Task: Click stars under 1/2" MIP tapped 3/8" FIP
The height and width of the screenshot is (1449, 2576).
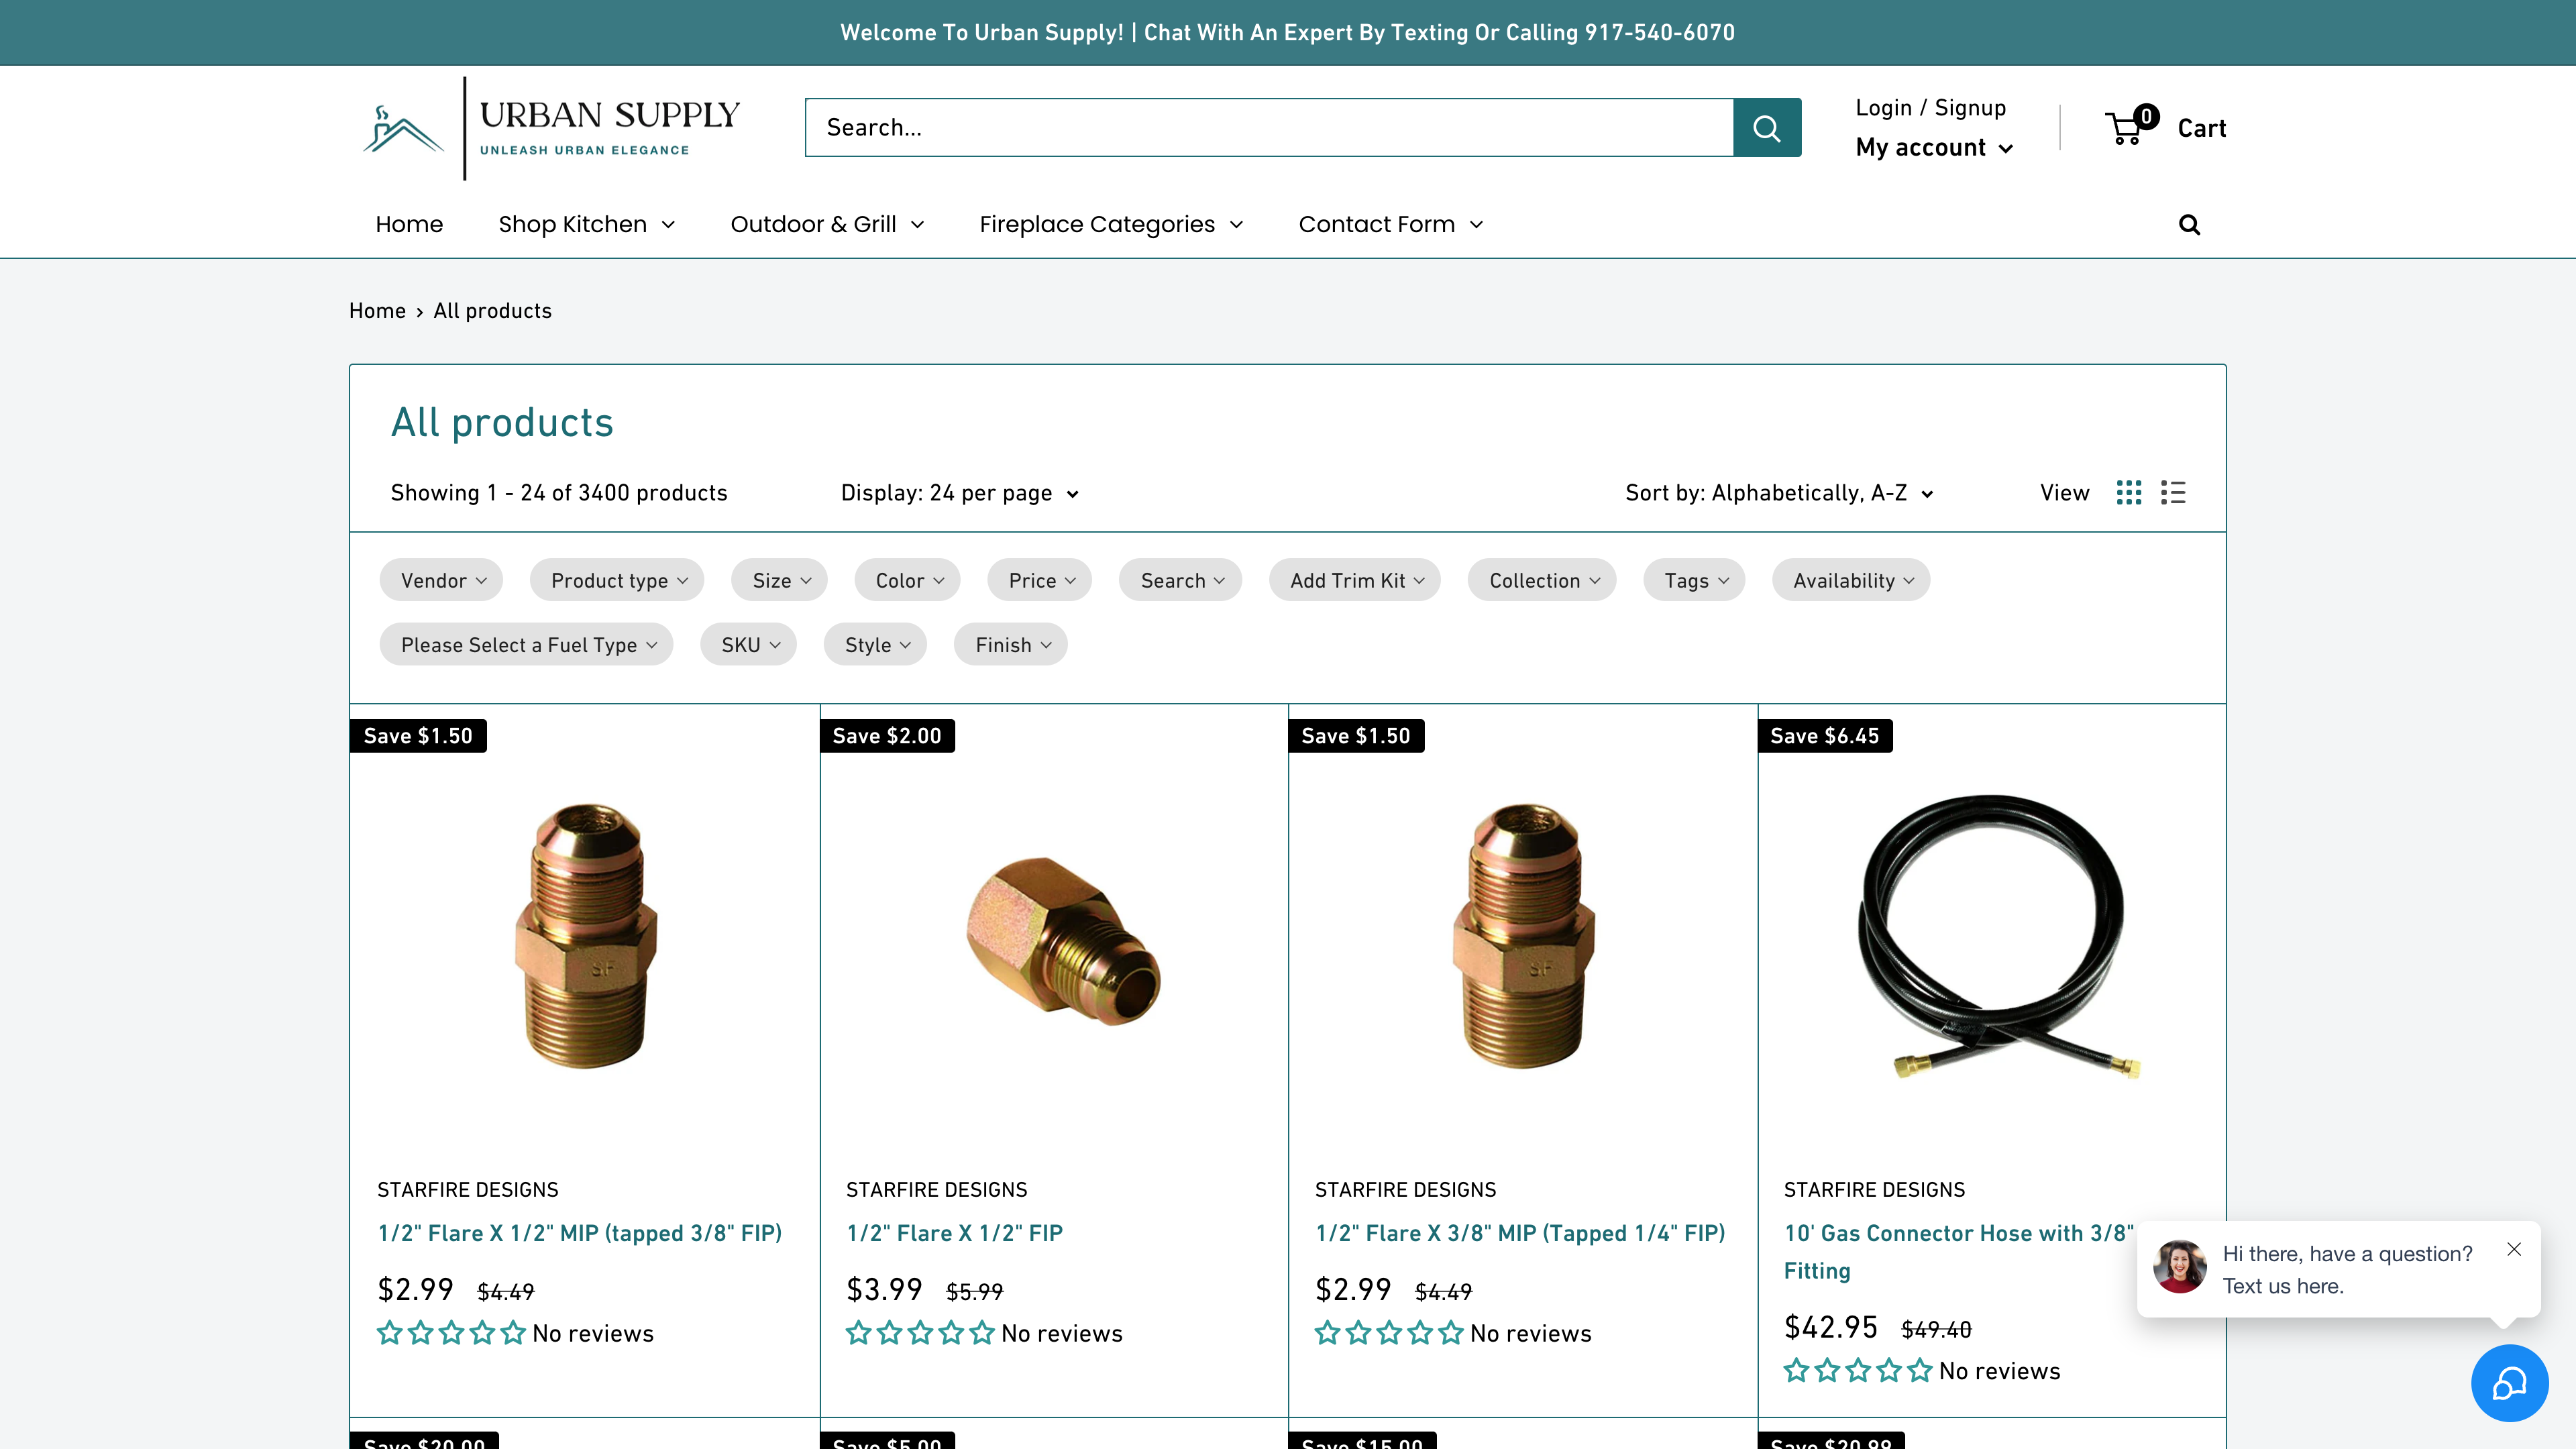Action: (x=451, y=1333)
